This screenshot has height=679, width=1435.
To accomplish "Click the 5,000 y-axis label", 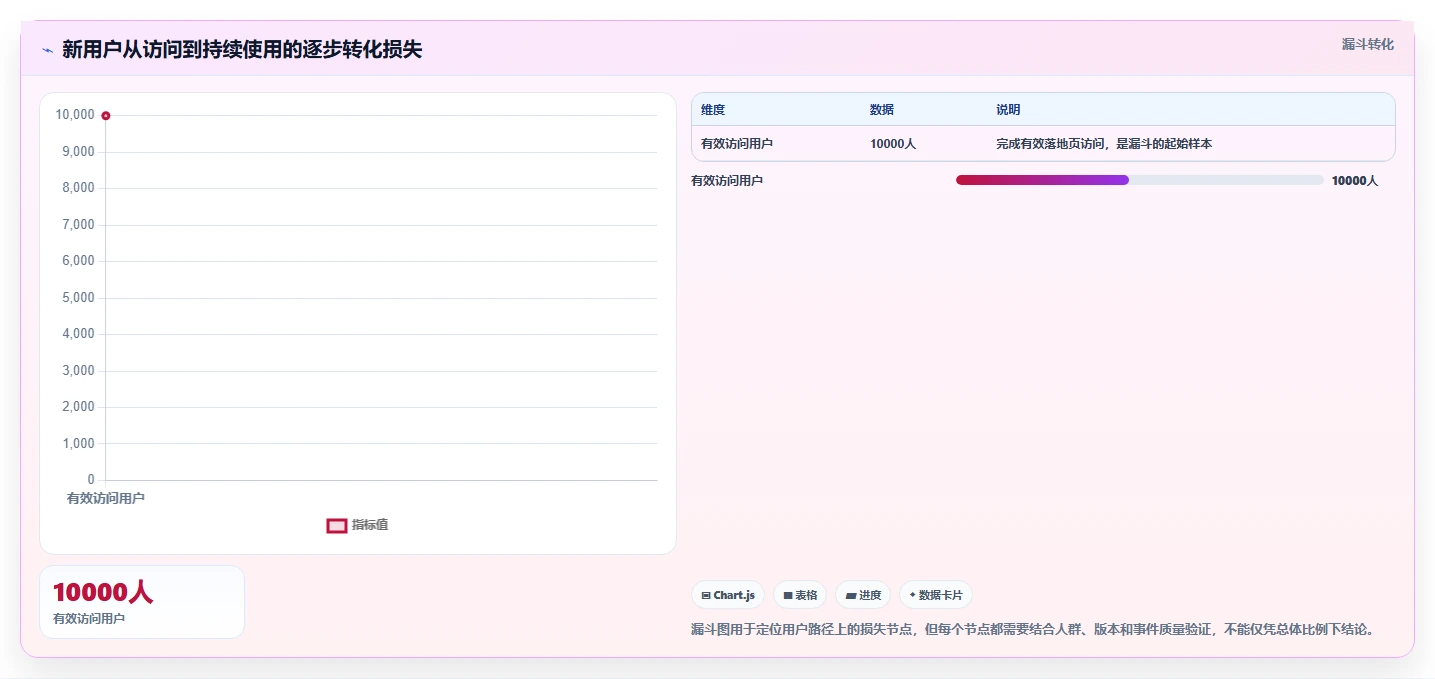I will tap(78, 298).
